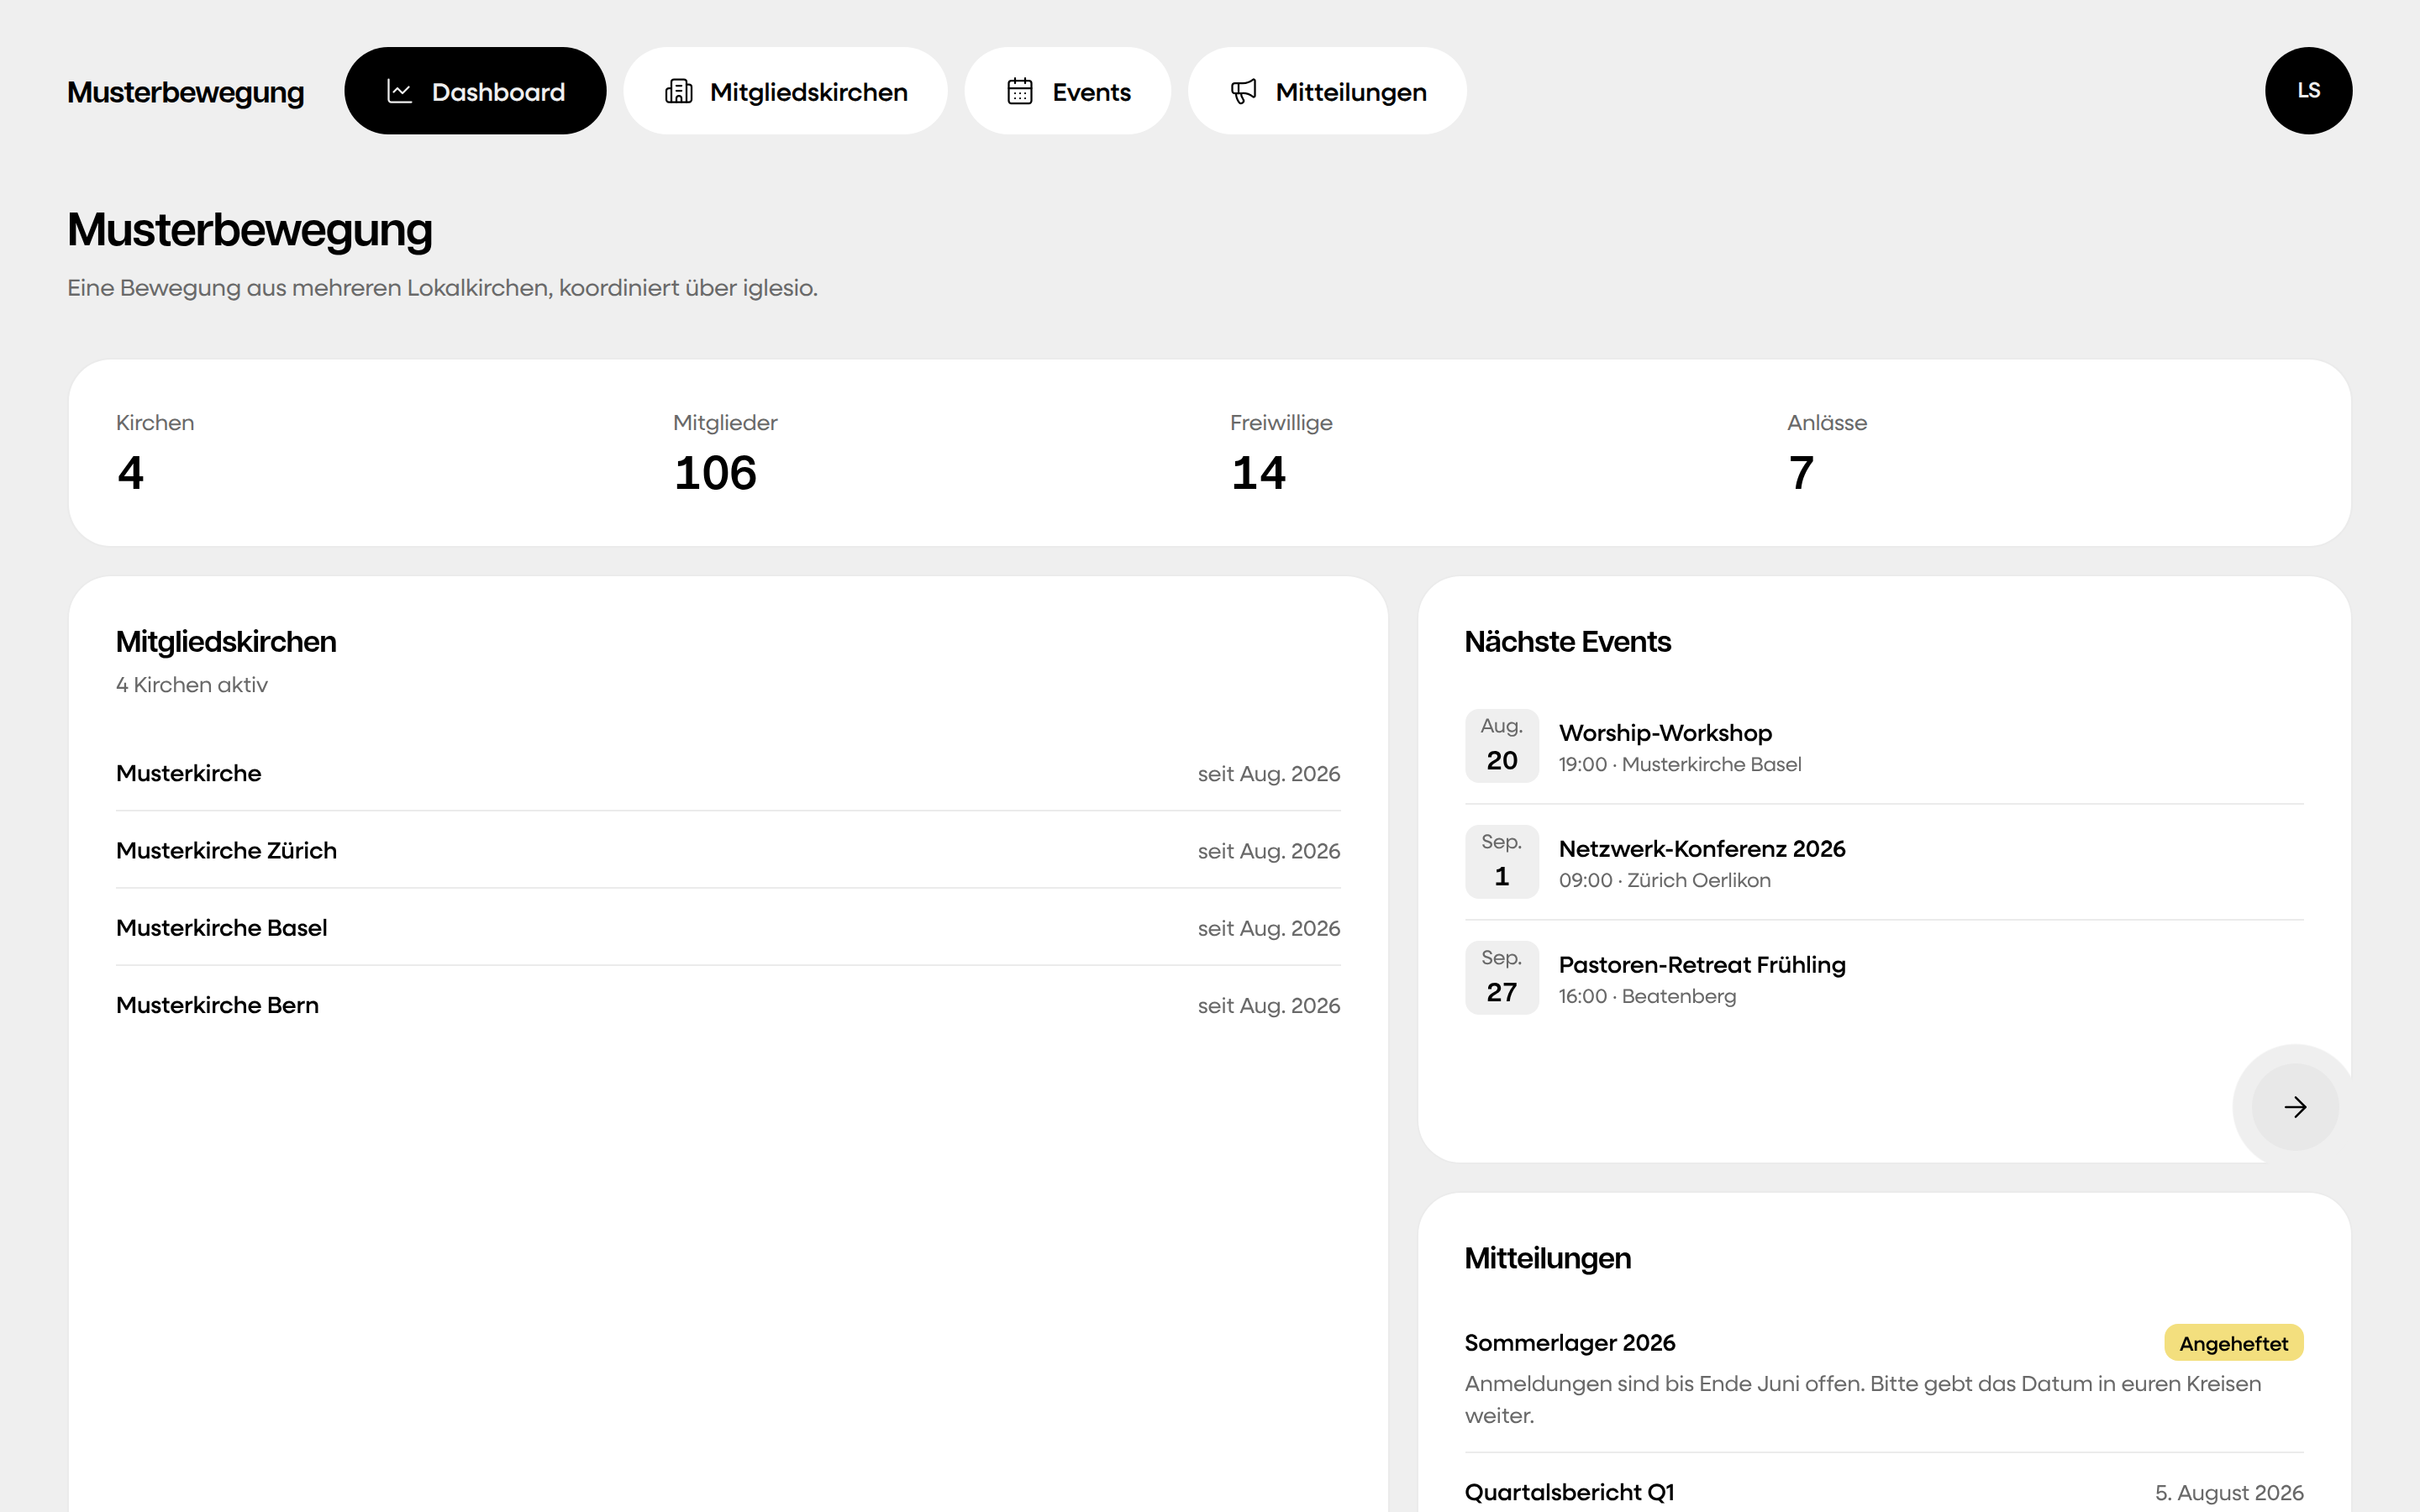
Task: Click the Musterbewegung logo text in header
Action: point(185,92)
